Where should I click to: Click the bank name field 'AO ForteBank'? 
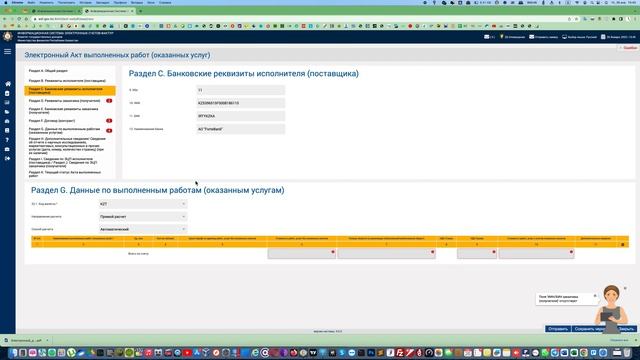[x=240, y=129]
